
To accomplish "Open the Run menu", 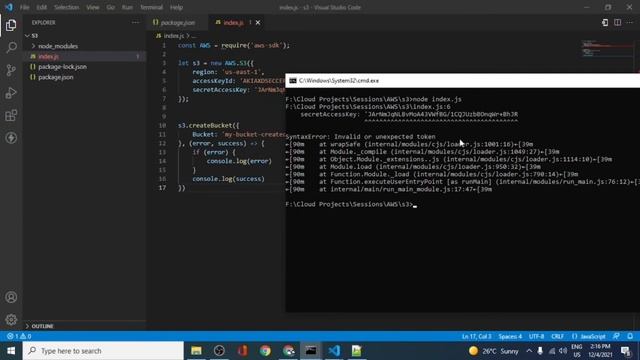I will point(127,7).
